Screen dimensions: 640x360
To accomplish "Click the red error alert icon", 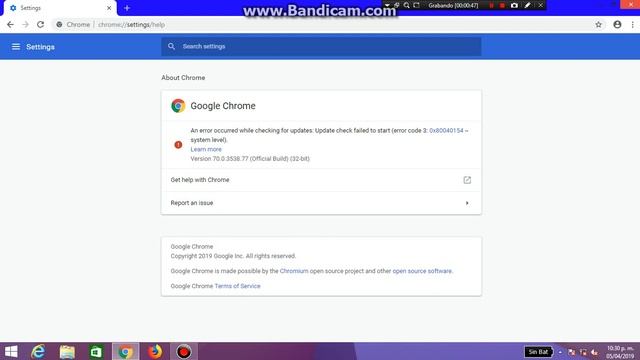I will pos(178,144).
